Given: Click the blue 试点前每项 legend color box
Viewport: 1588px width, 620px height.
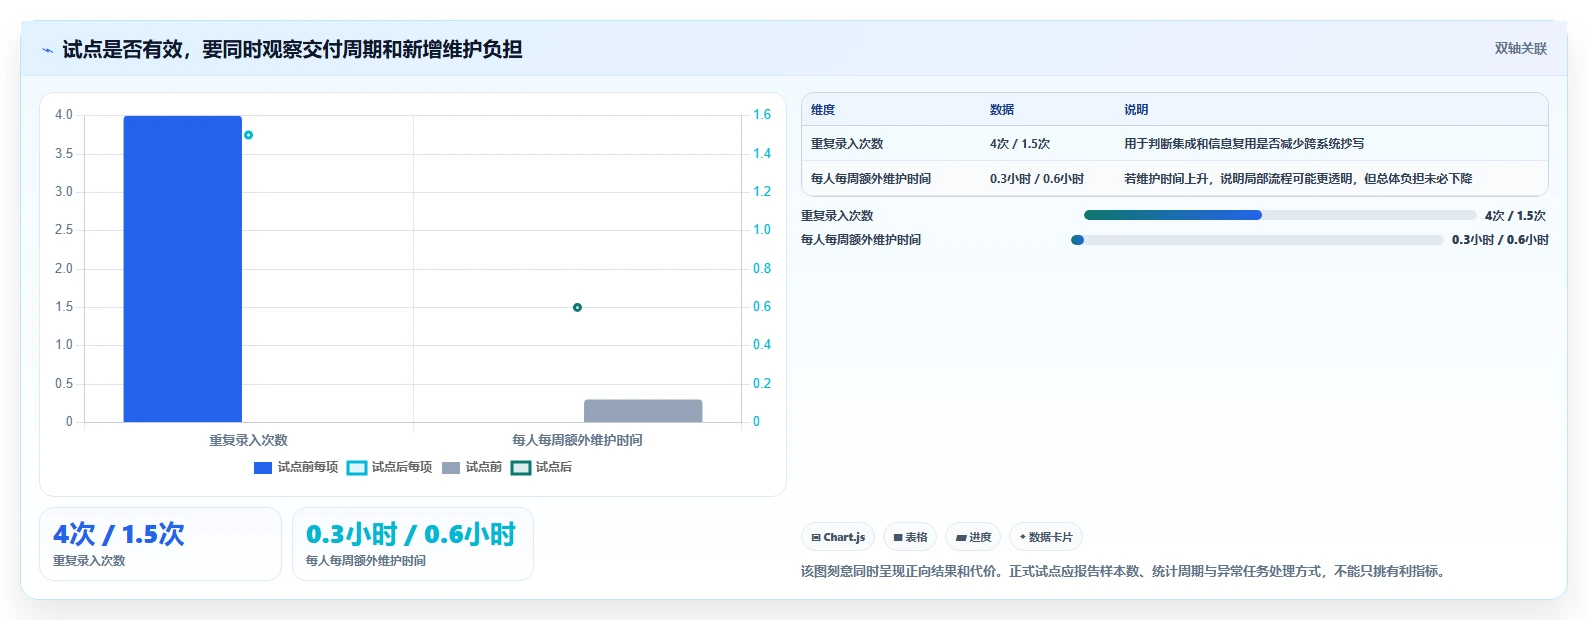Looking at the screenshot, I should [x=263, y=468].
